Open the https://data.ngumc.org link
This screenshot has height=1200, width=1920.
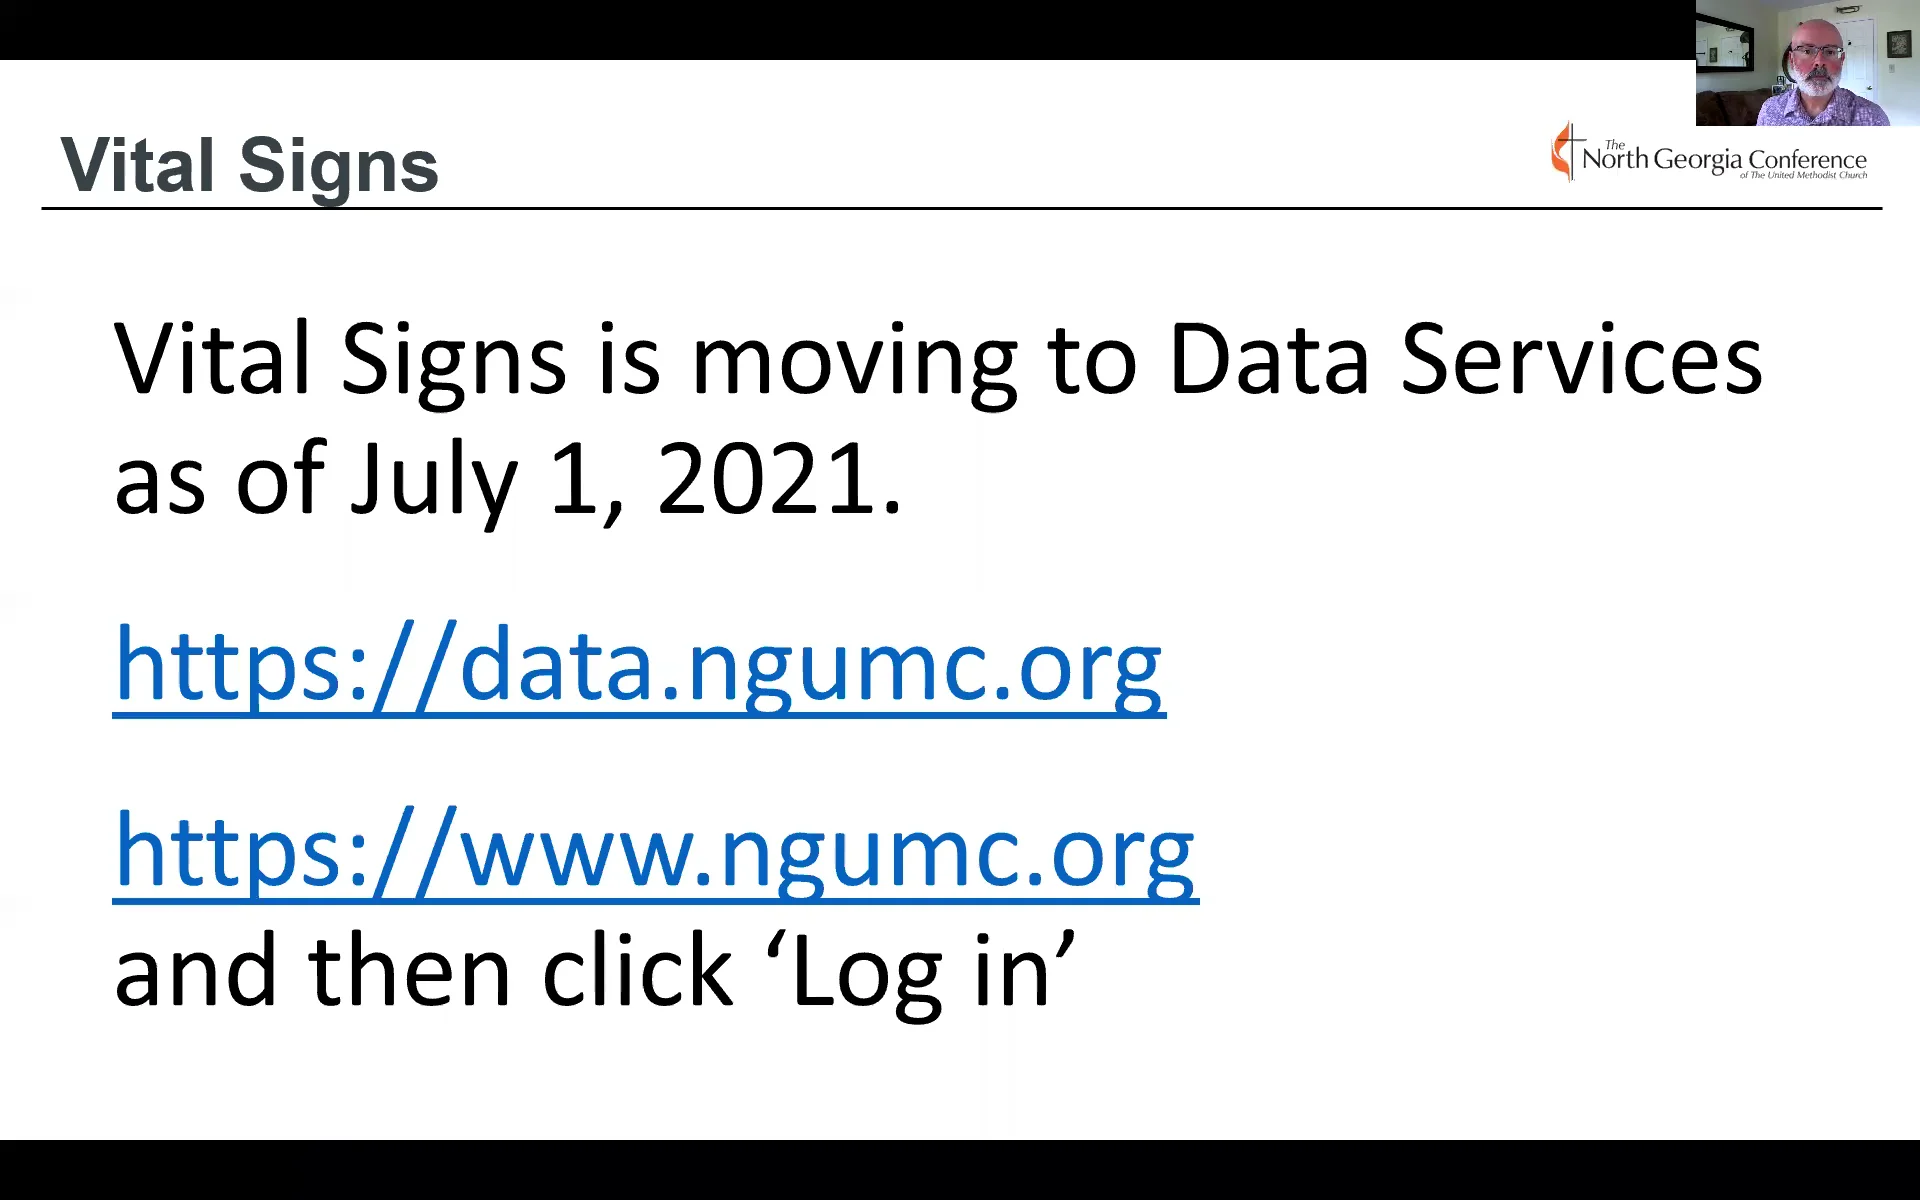click(638, 665)
